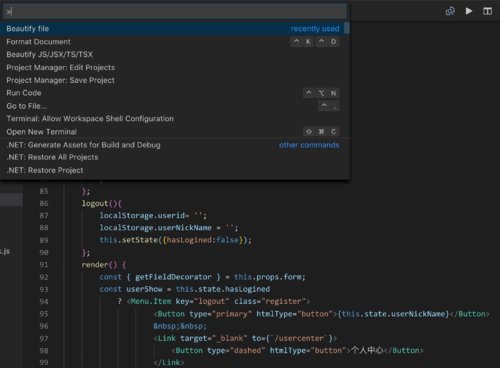Select .NET: Restore All Projects command
This screenshot has height=368, width=500.
(x=175, y=157)
